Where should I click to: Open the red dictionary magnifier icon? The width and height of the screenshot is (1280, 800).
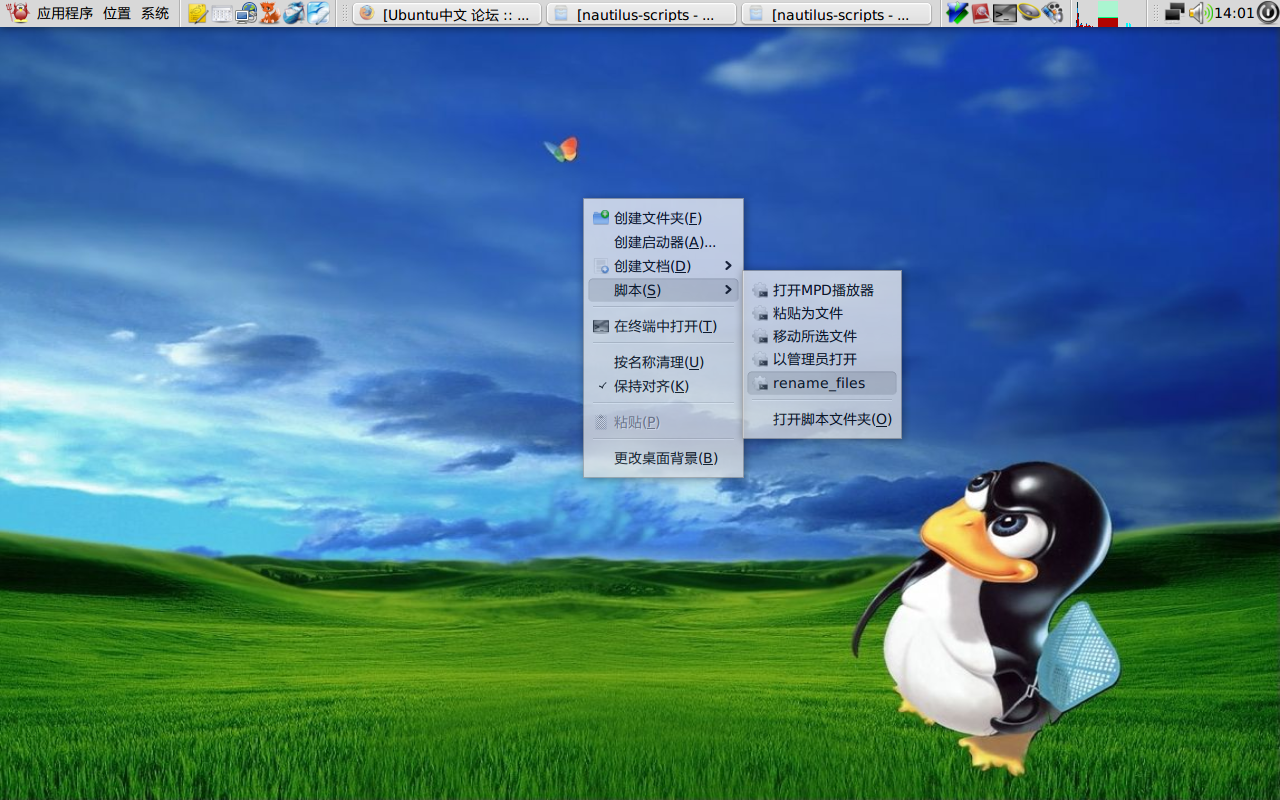[981, 13]
